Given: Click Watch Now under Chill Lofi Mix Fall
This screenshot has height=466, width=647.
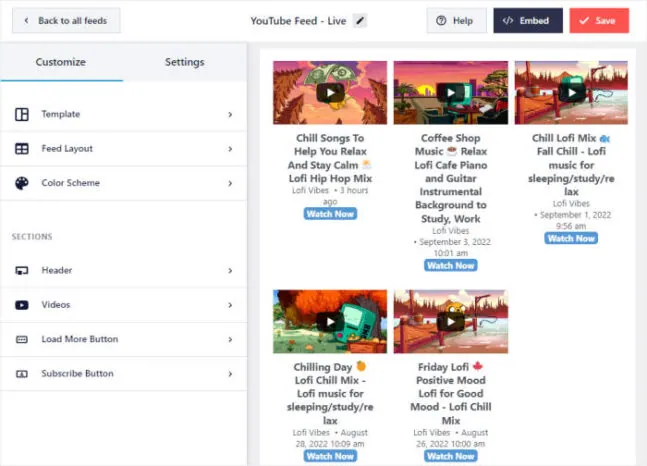Looking at the screenshot, I should click(571, 238).
